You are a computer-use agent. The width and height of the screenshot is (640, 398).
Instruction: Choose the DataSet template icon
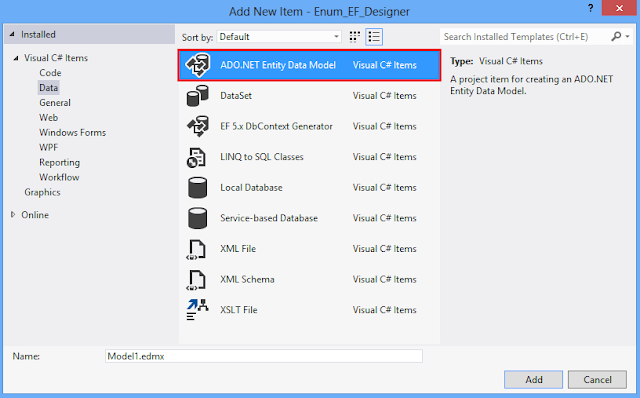click(x=198, y=96)
